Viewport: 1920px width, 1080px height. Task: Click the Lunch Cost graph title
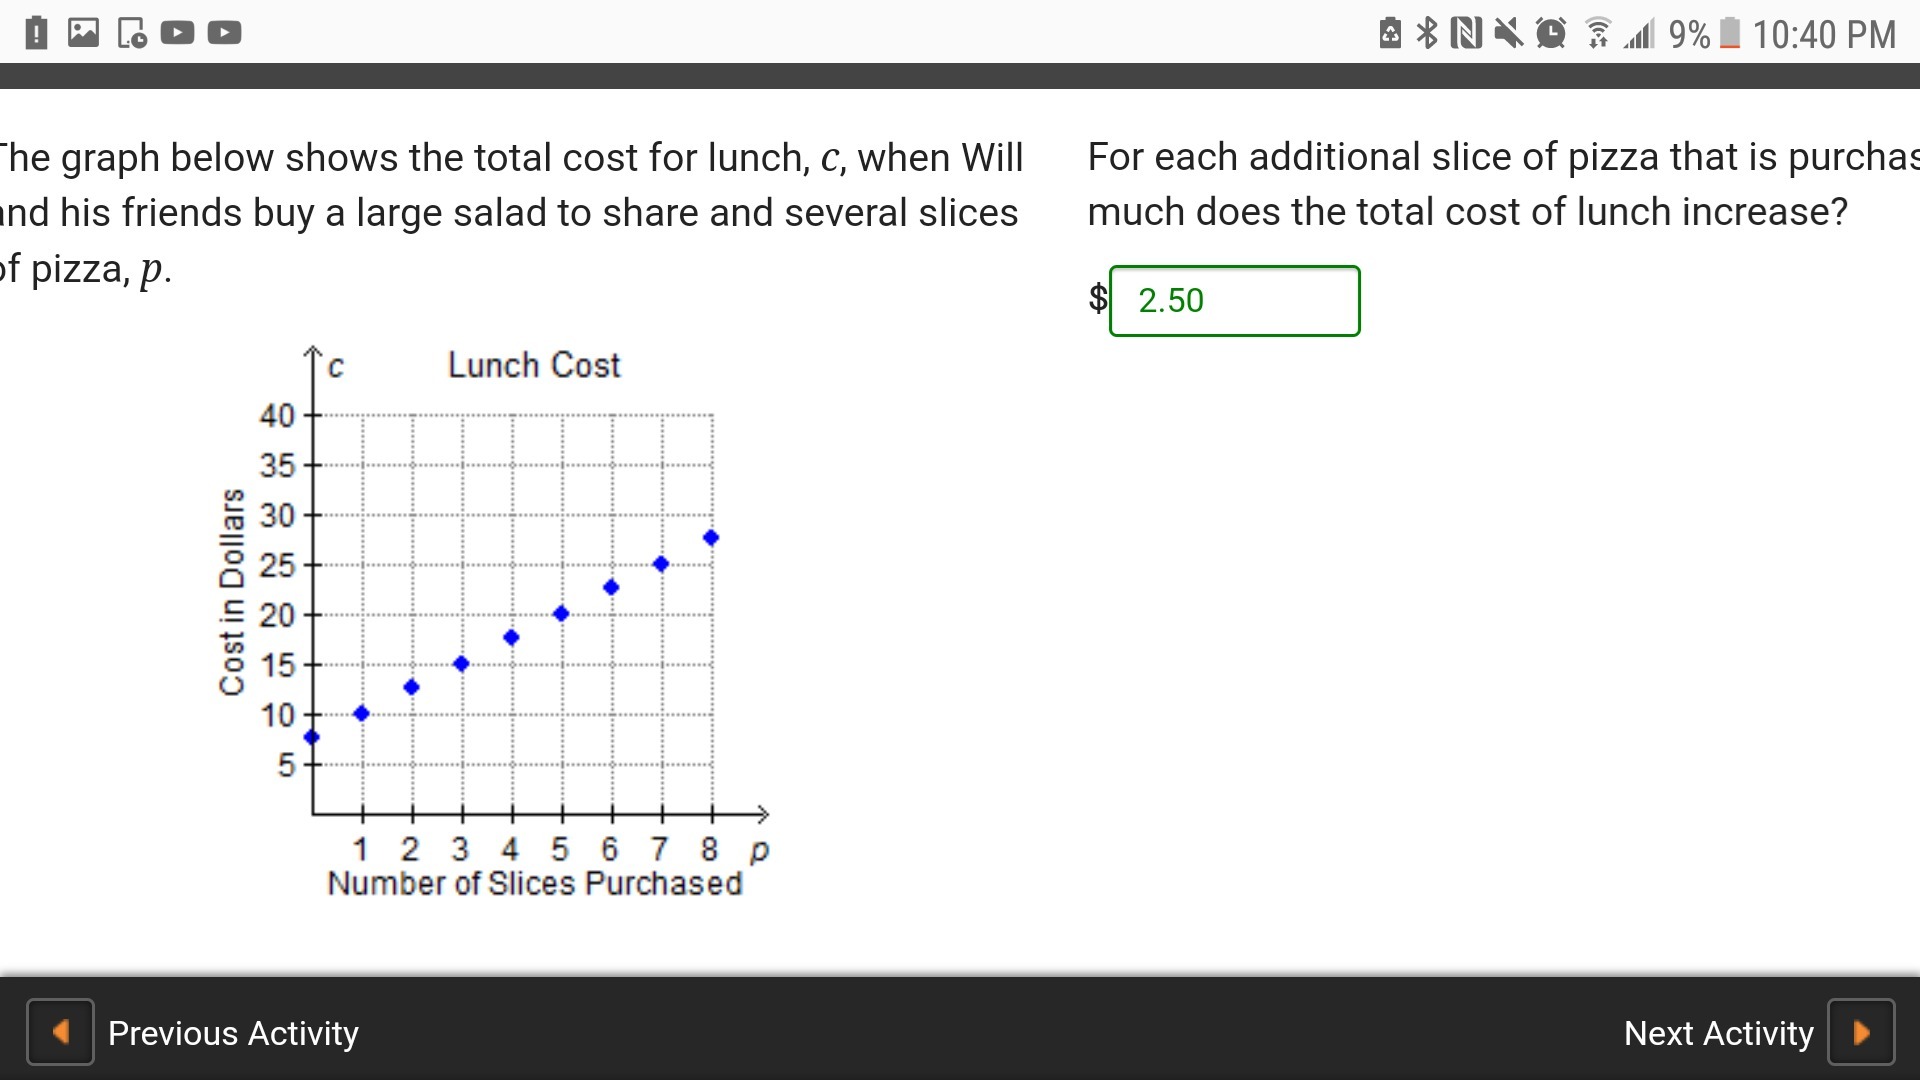pos(534,365)
